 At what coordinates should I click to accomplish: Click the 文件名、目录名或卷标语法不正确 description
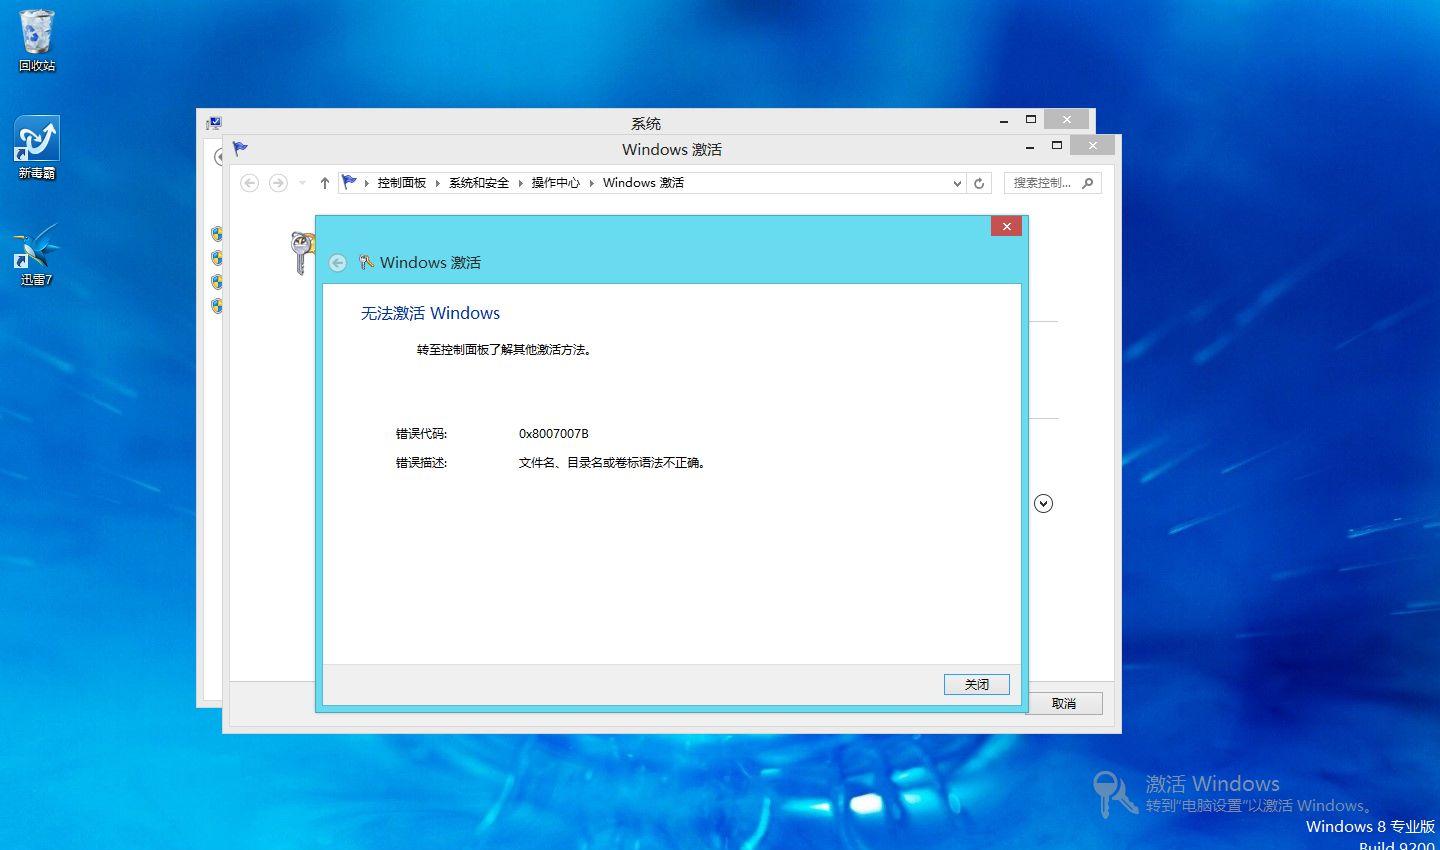612,463
